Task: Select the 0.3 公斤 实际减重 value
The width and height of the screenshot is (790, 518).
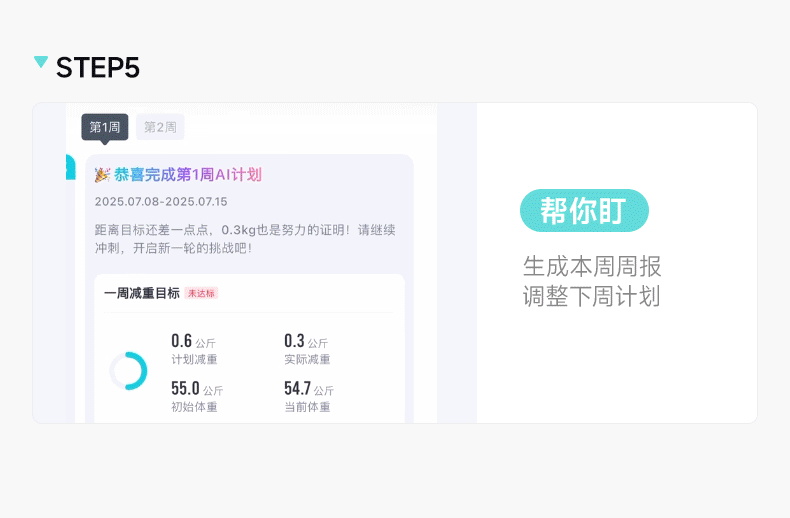Action: [305, 341]
